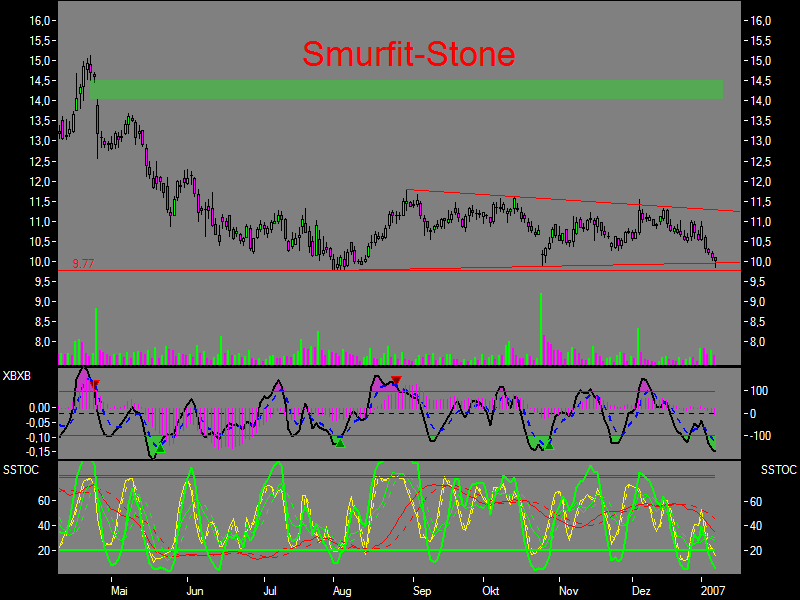The width and height of the screenshot is (800, 600).
Task: Click the red 9,77 support level label
Action: click(x=83, y=264)
